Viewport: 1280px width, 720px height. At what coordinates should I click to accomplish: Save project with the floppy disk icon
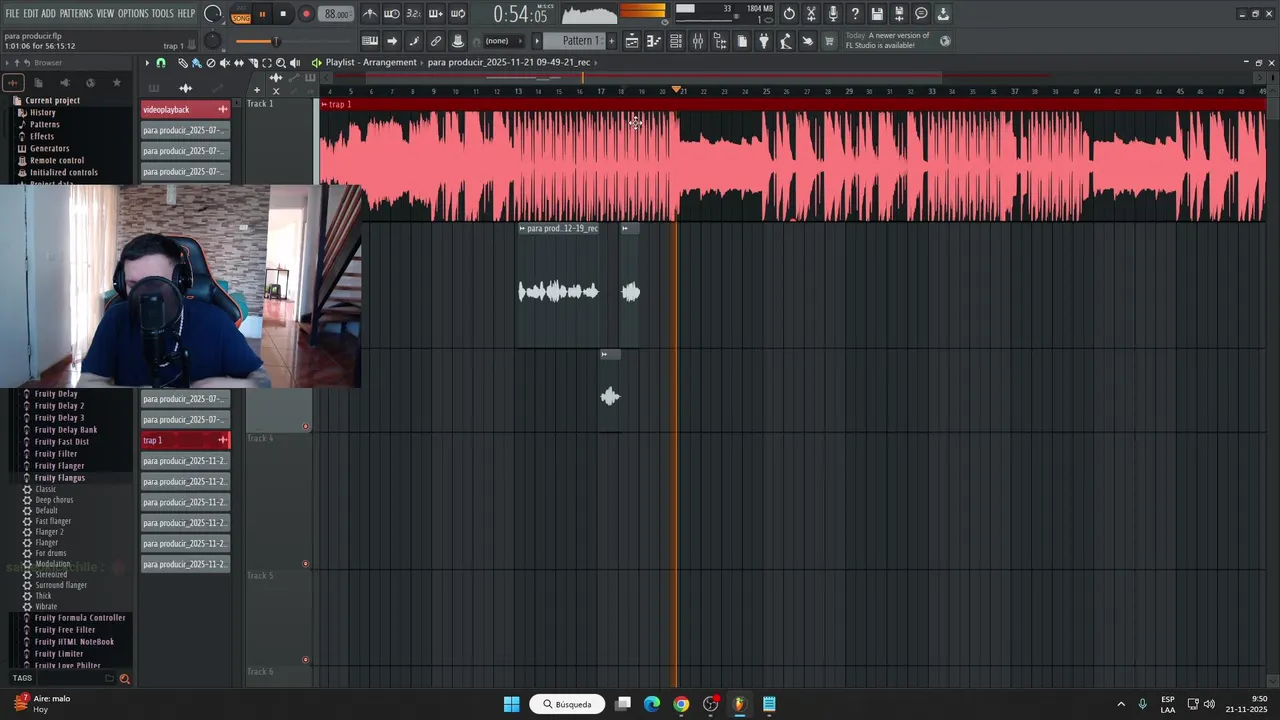877,14
